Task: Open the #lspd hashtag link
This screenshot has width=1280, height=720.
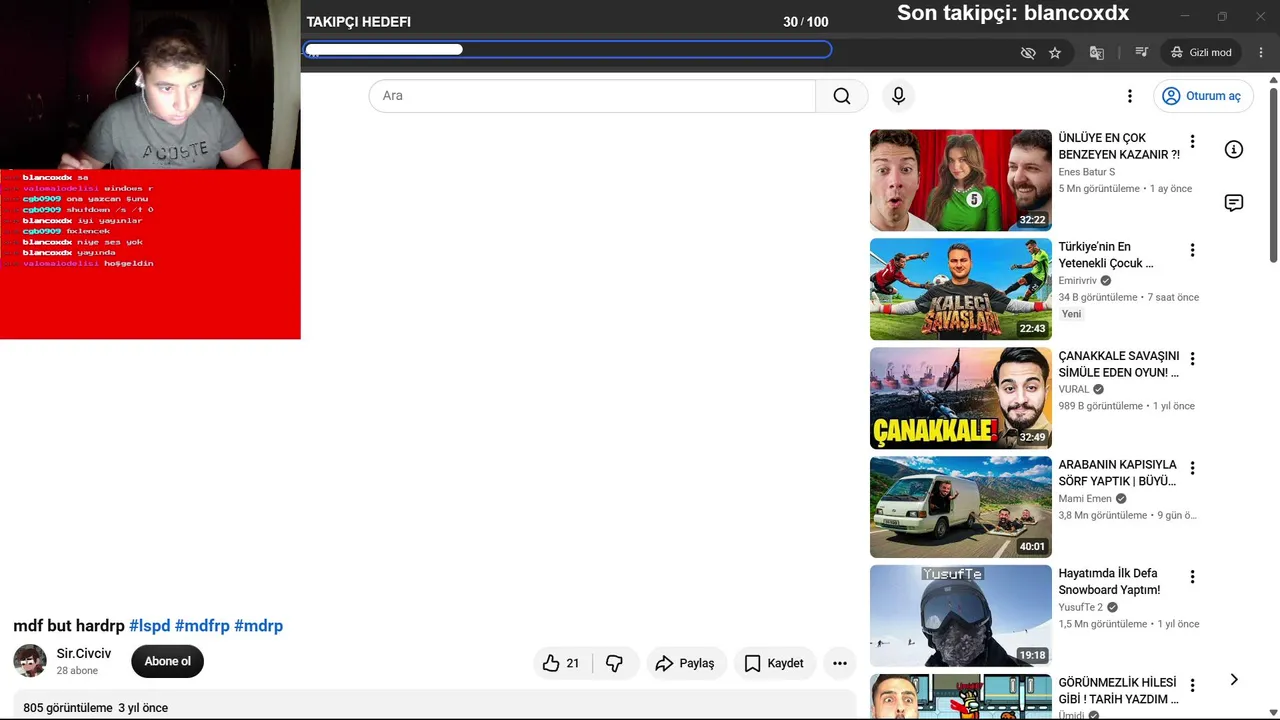Action: pos(150,626)
